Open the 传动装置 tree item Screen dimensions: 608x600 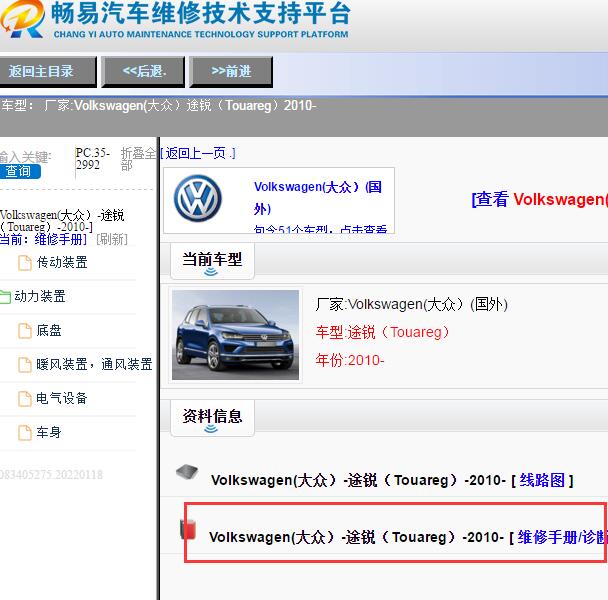click(62, 263)
